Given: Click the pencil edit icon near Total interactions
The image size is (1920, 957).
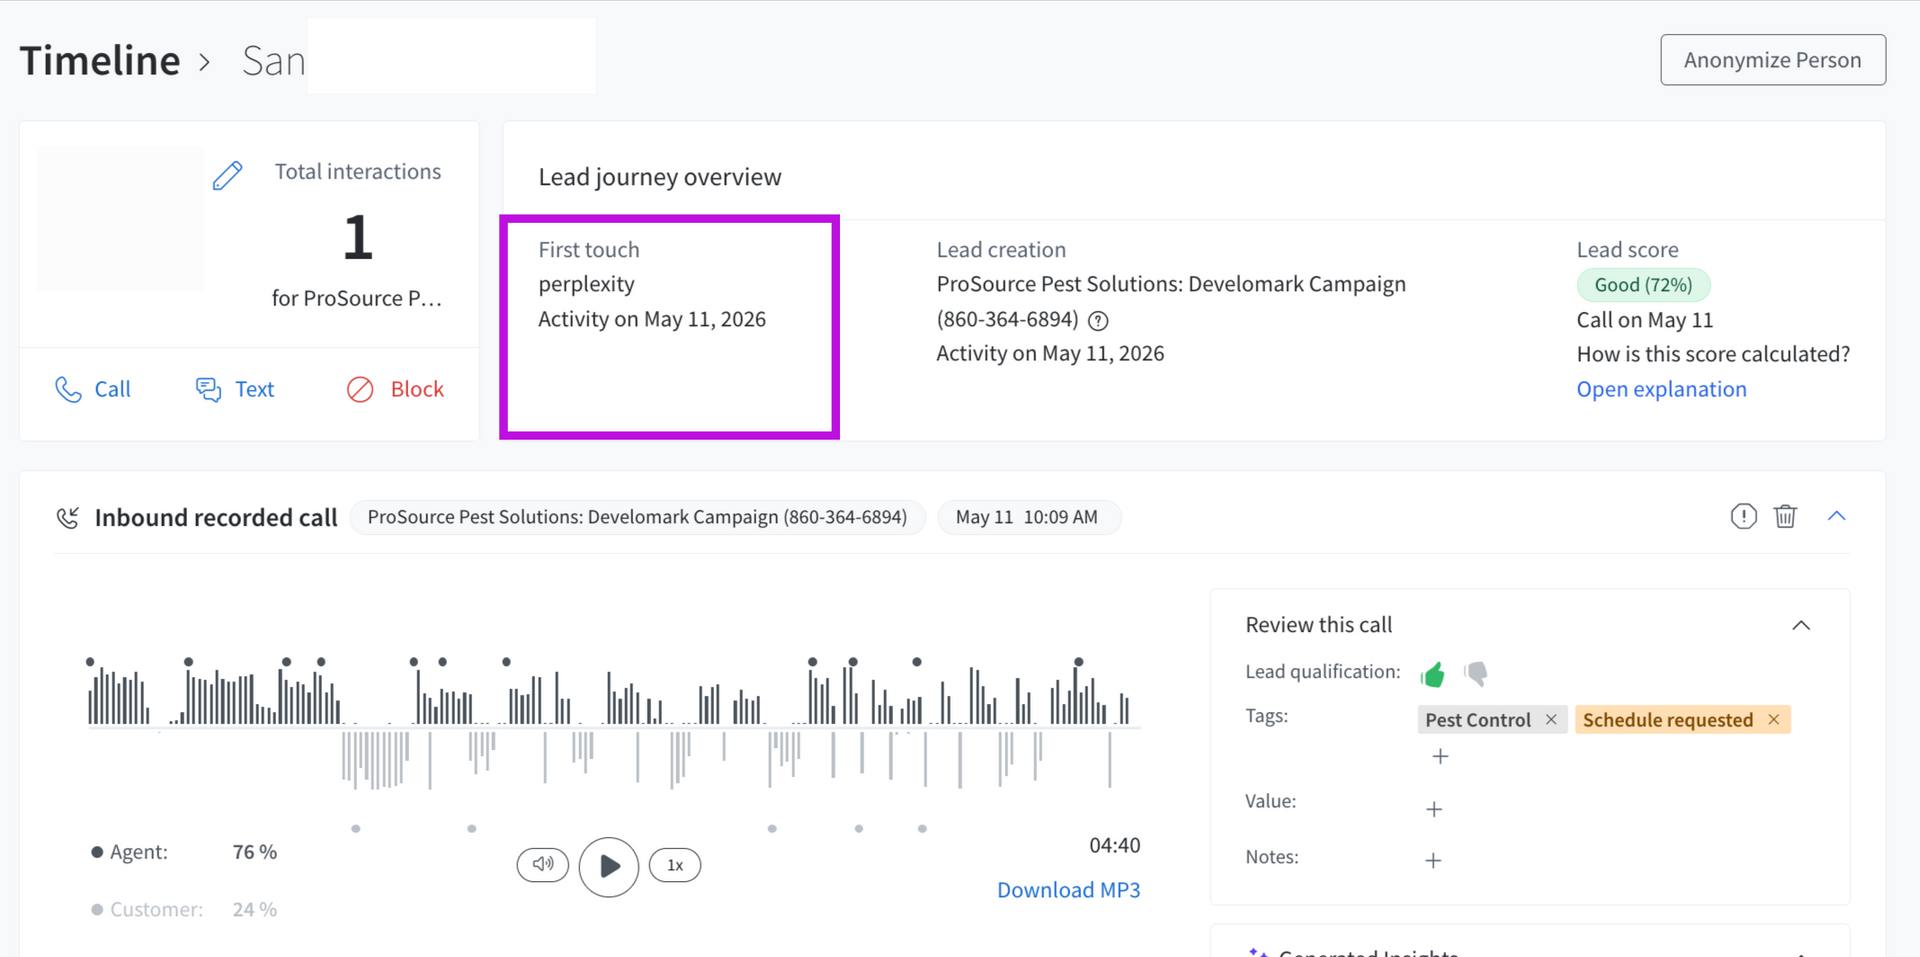Looking at the screenshot, I should (228, 175).
